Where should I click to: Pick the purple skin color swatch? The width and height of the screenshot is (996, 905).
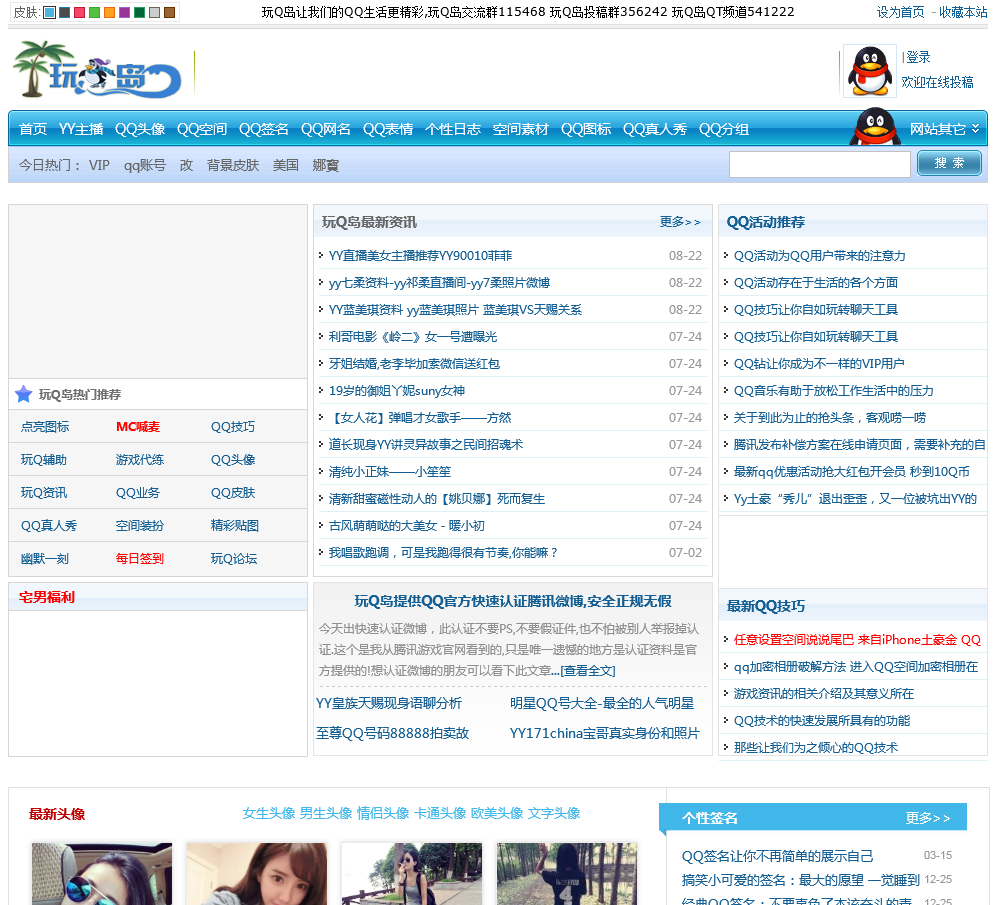click(x=124, y=12)
